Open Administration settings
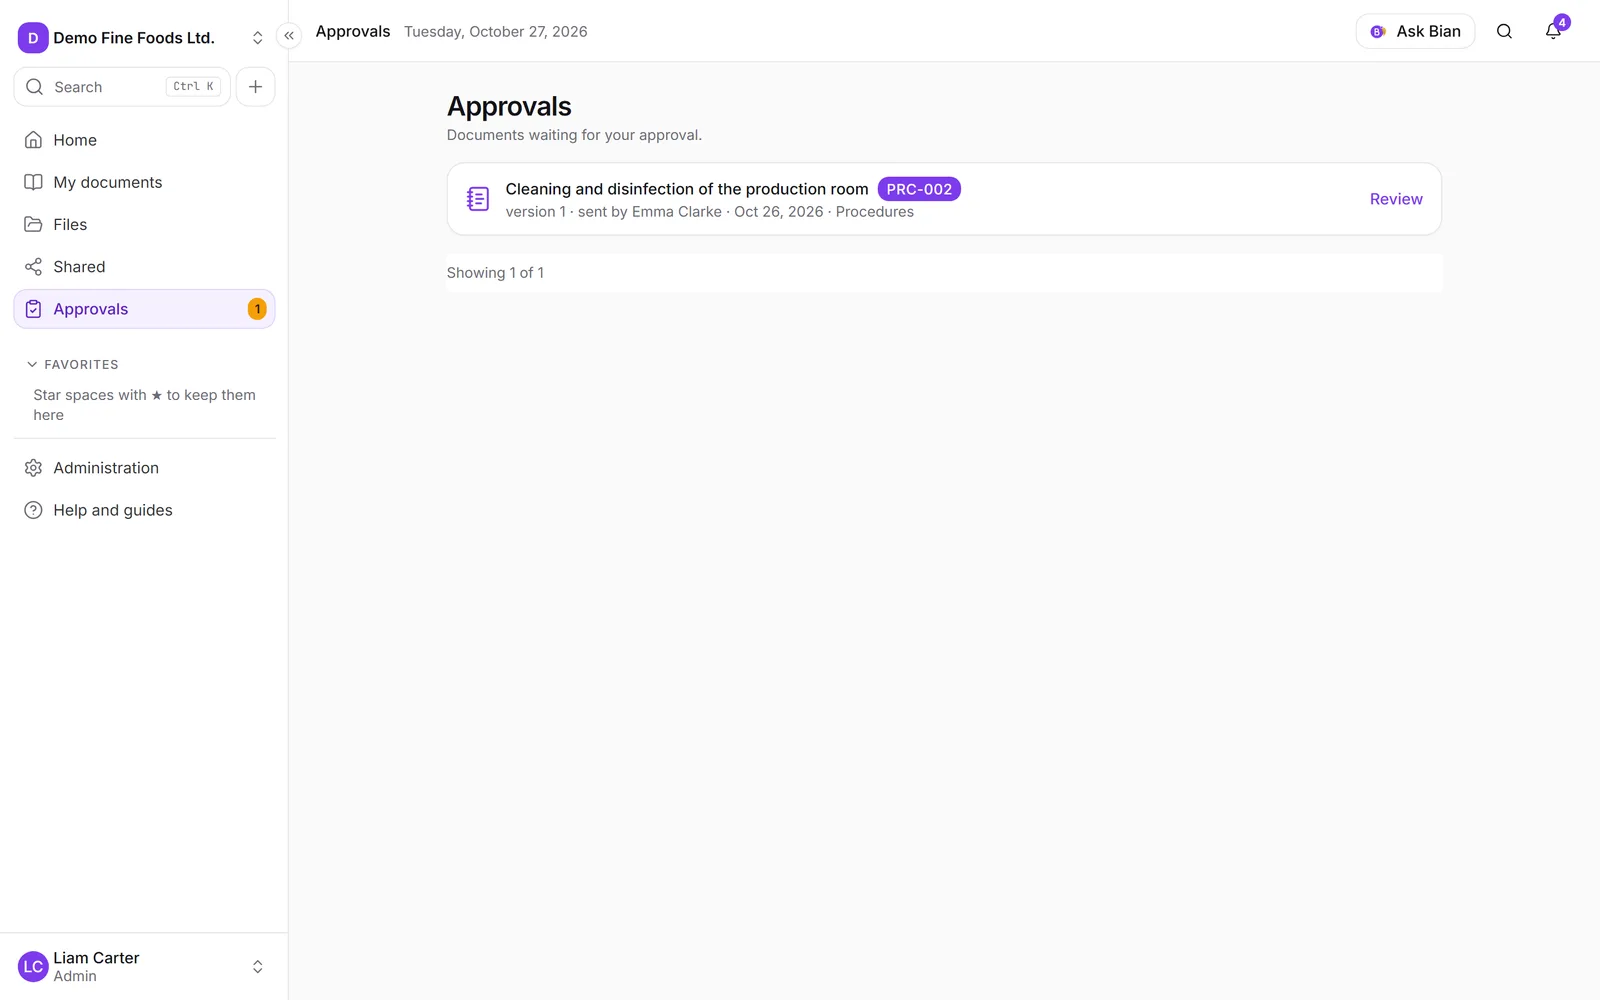This screenshot has width=1600, height=1000. 144,468
